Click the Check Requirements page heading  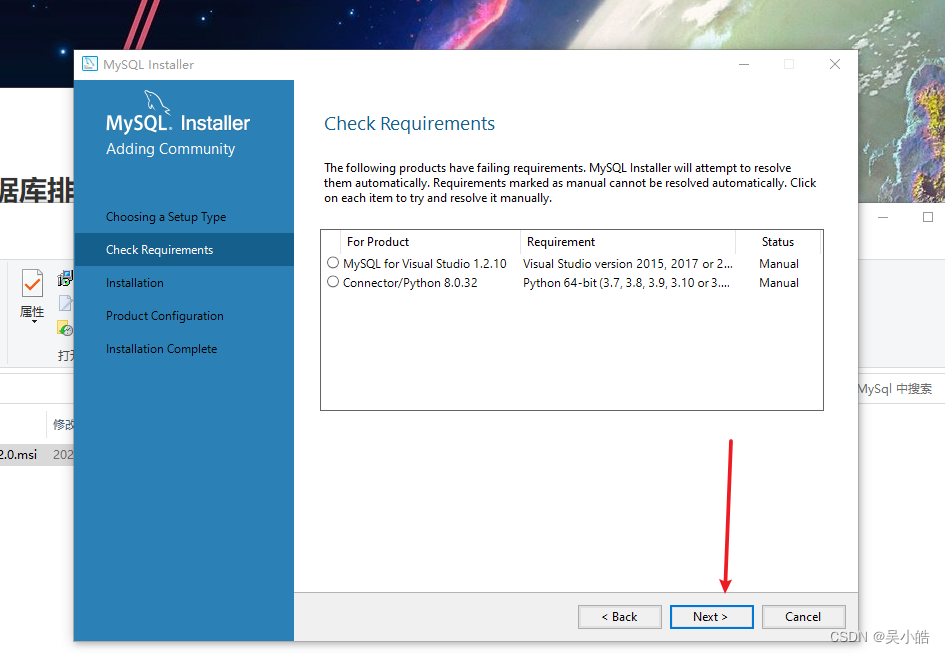click(x=409, y=124)
